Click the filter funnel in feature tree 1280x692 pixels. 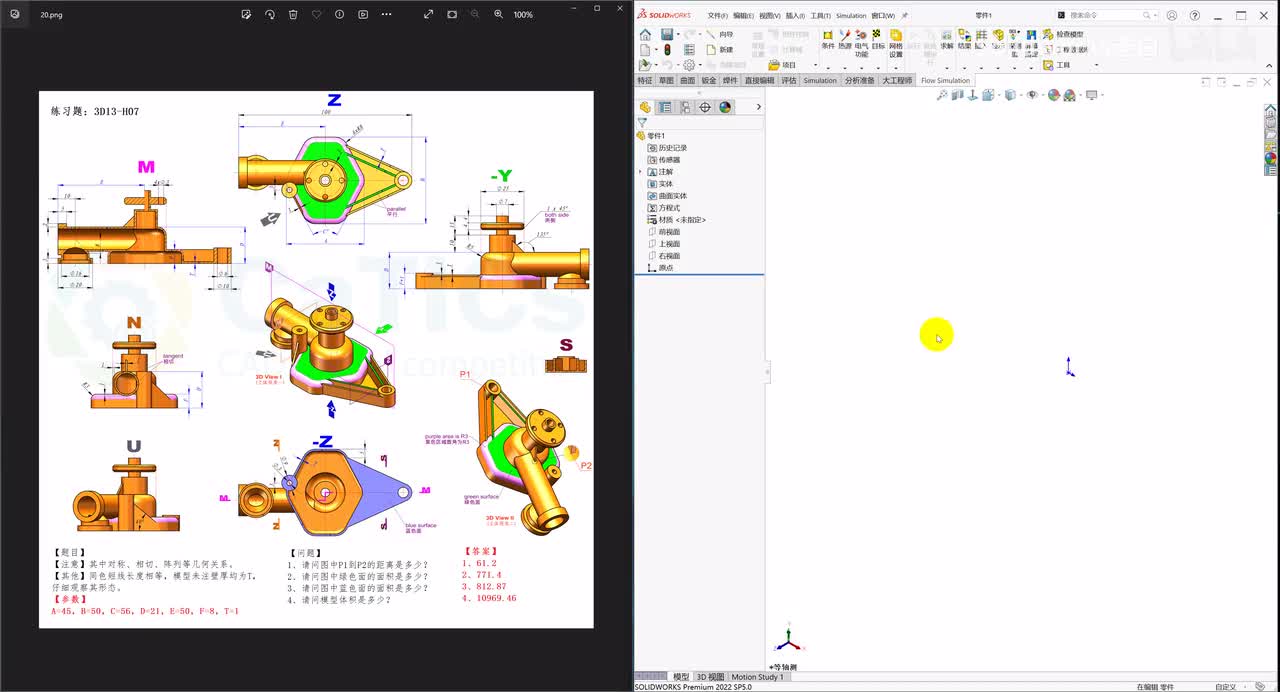click(642, 122)
